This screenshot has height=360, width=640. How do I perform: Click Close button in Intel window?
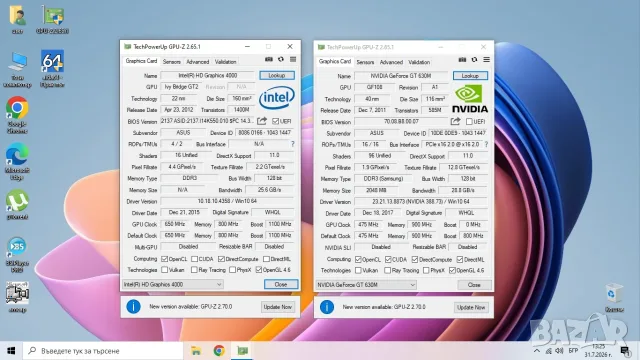tap(281, 284)
